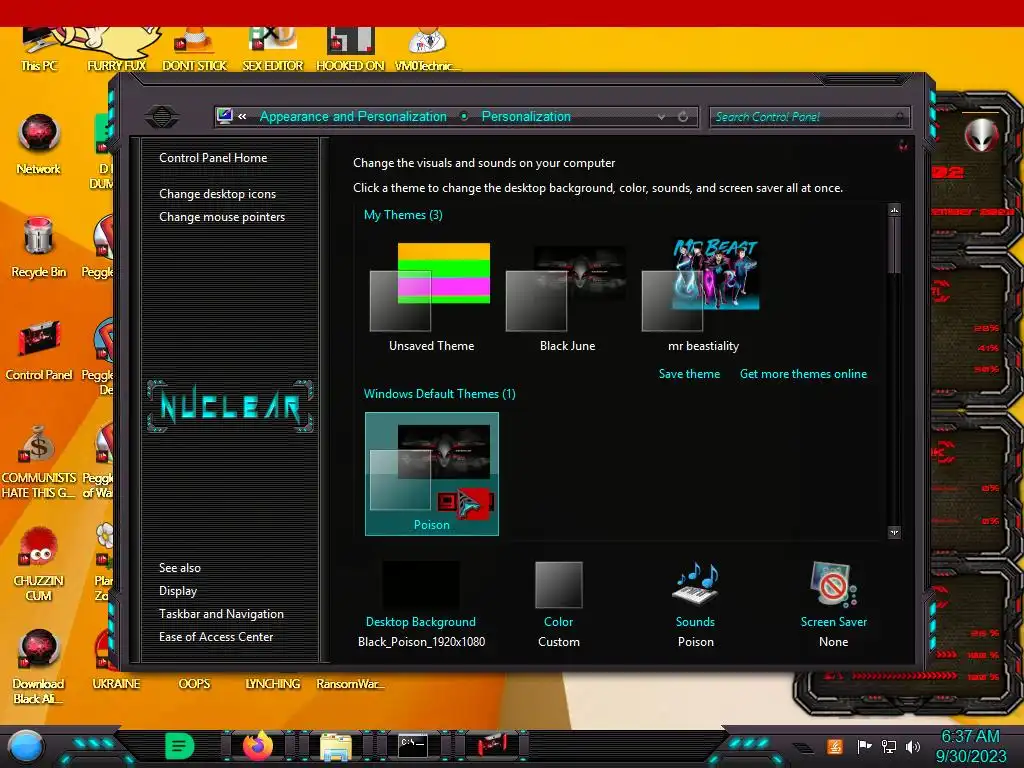Screen dimensions: 1024x768
Task: Click Change mouse pointers link
Action: coord(222,217)
